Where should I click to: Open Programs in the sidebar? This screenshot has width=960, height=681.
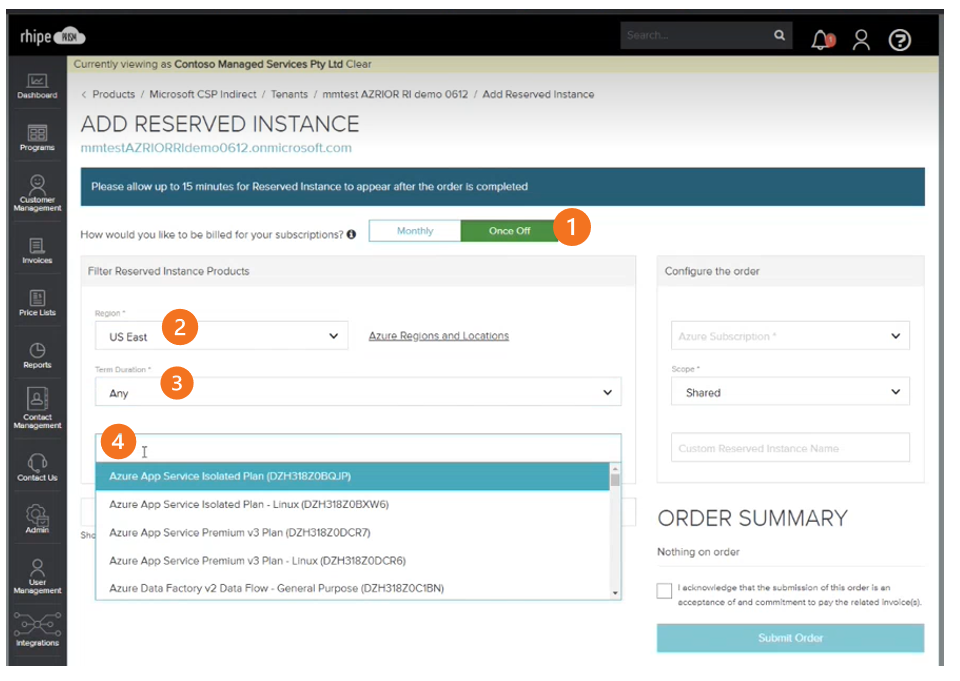click(x=37, y=138)
